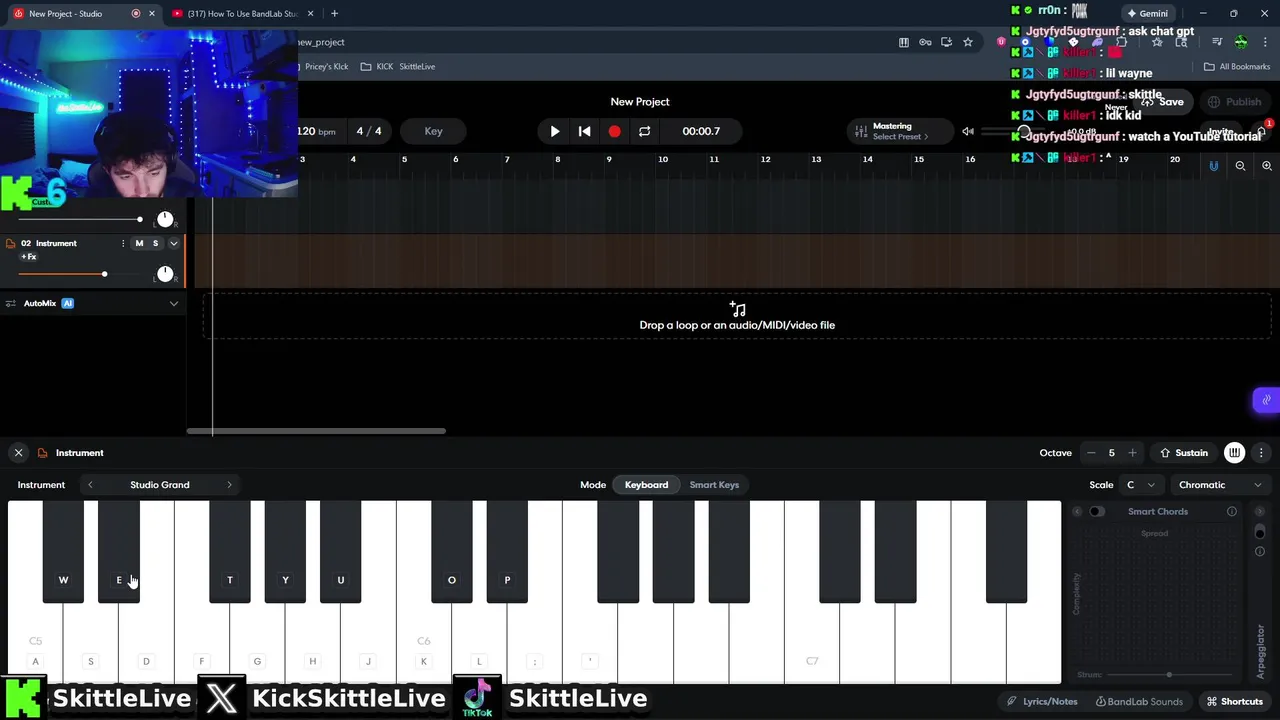
Task: Open the Smart Chords info icon
Action: click(x=1232, y=512)
